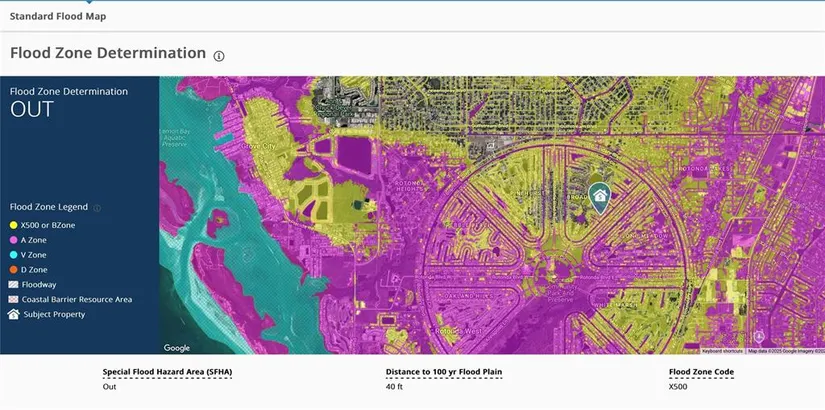The width and height of the screenshot is (825, 410).
Task: Click the Google logo on the map
Action: [x=177, y=348]
